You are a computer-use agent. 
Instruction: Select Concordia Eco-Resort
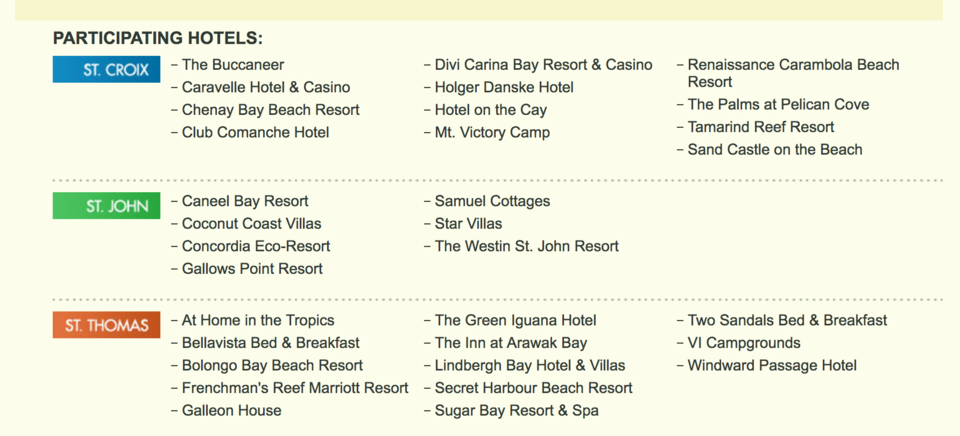[x=256, y=246]
